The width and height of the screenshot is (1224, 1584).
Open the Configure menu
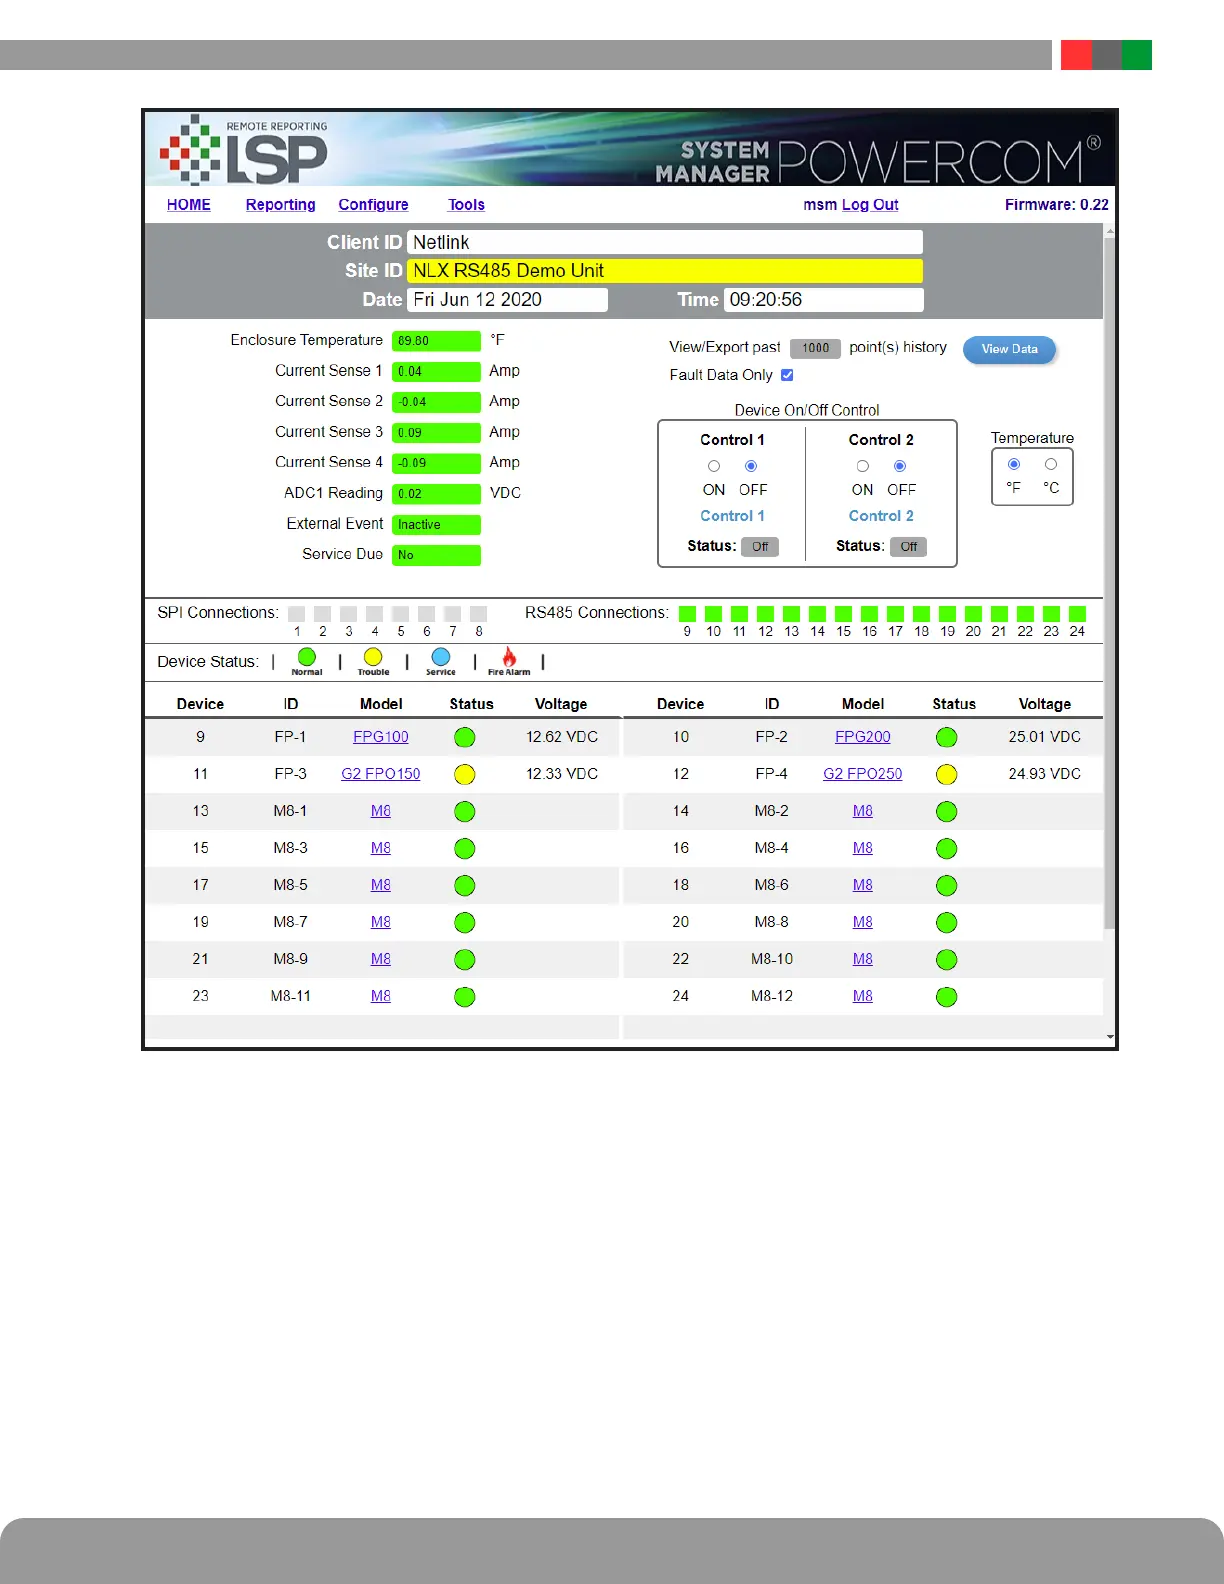pyautogui.click(x=373, y=205)
